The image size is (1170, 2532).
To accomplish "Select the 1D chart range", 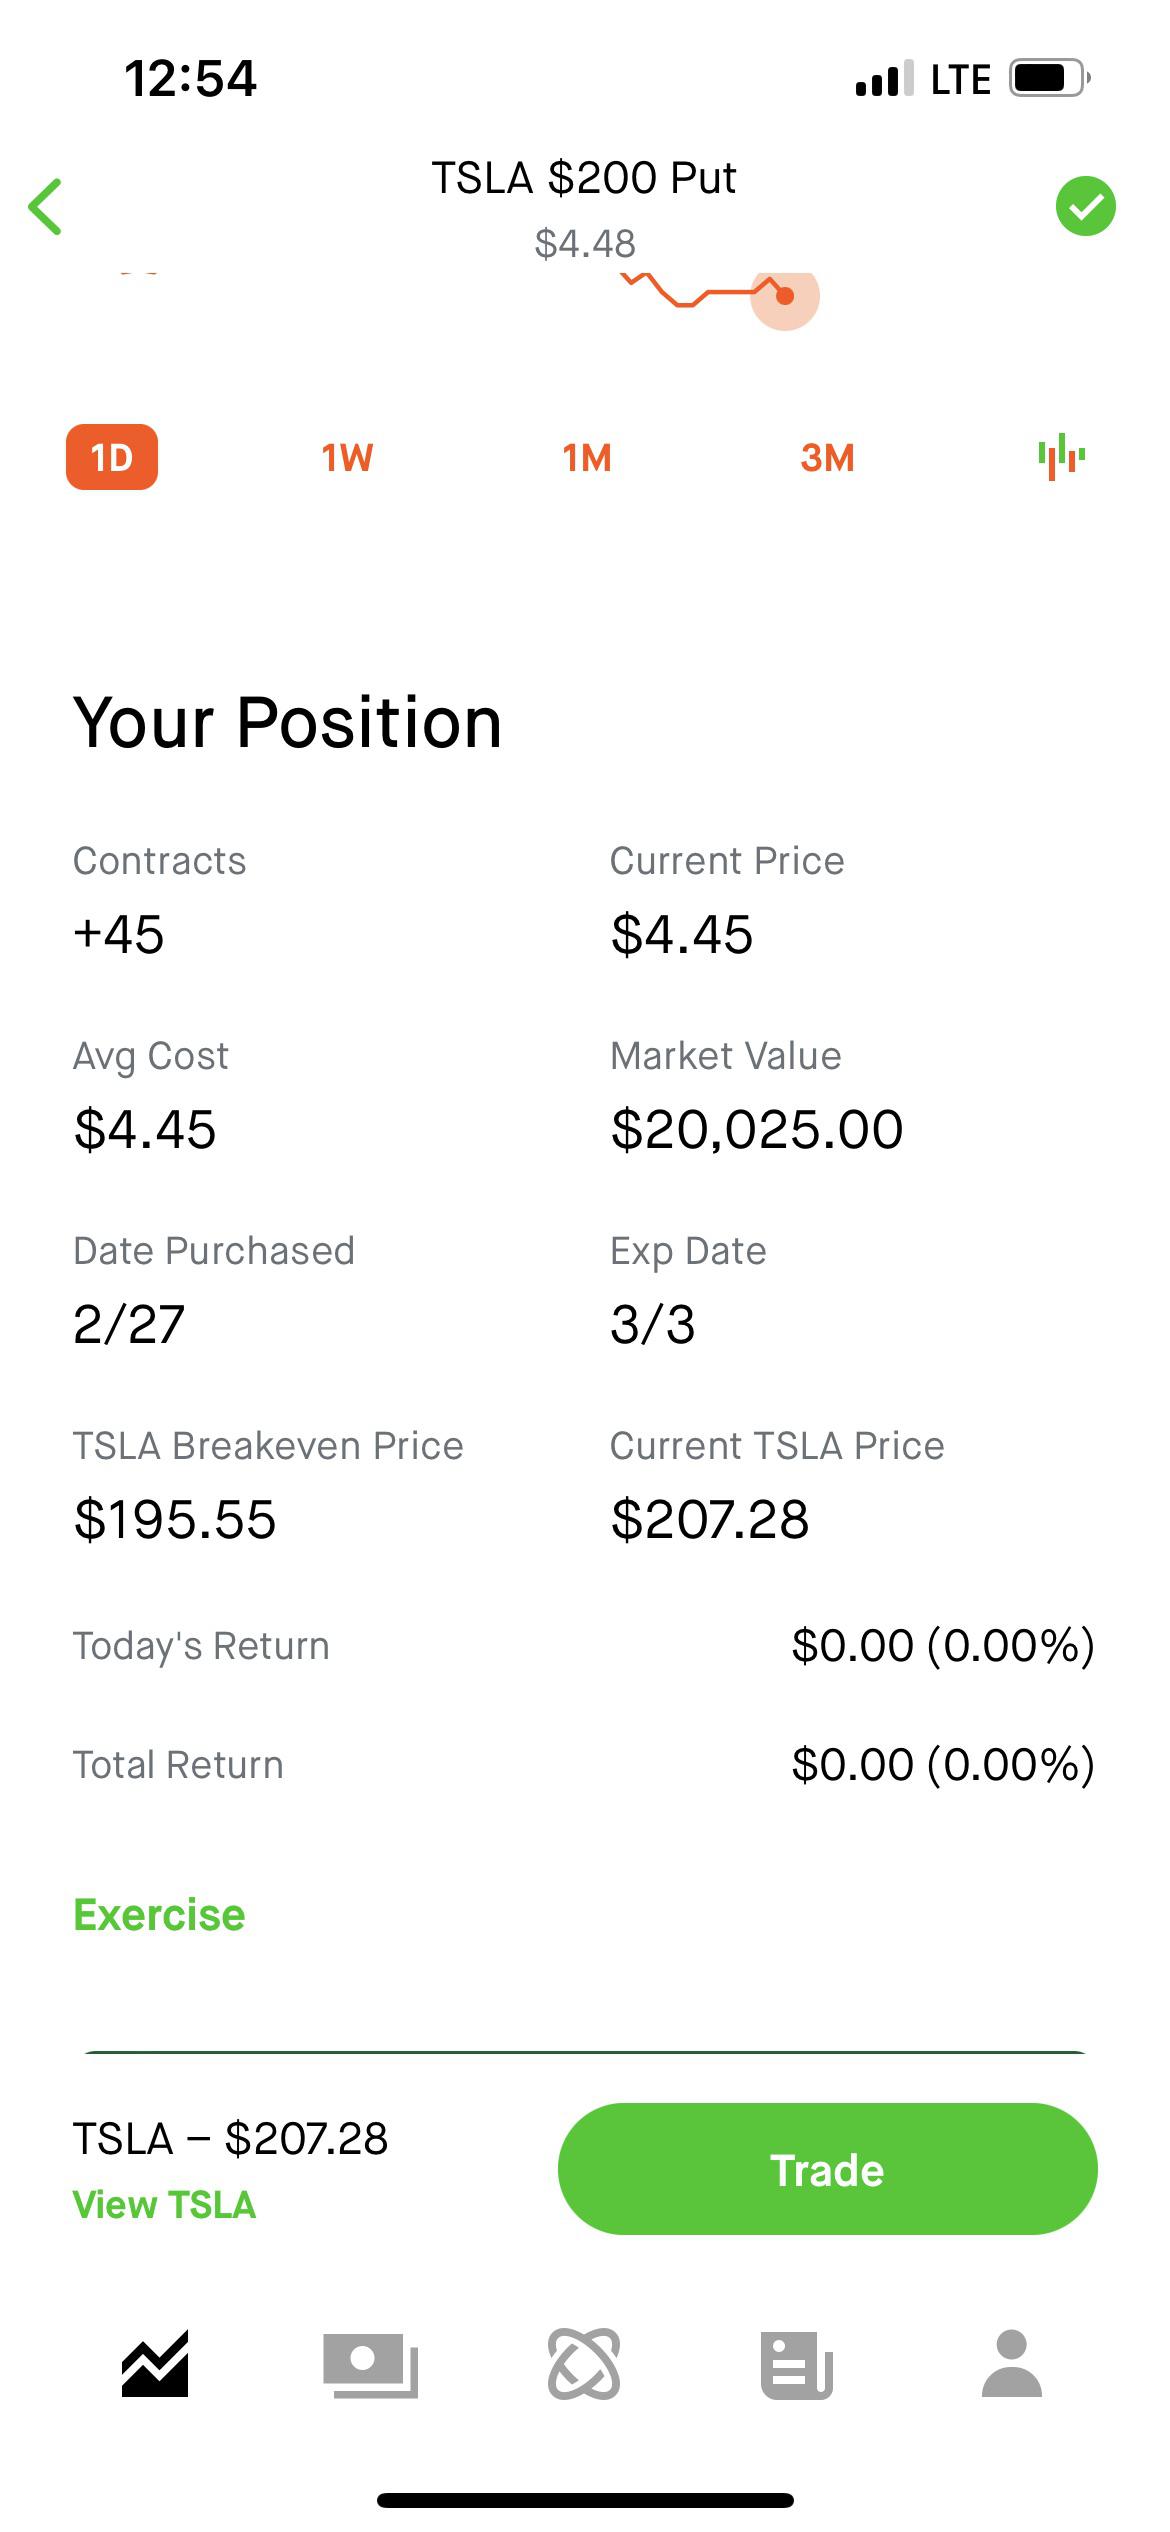I will click(112, 457).
